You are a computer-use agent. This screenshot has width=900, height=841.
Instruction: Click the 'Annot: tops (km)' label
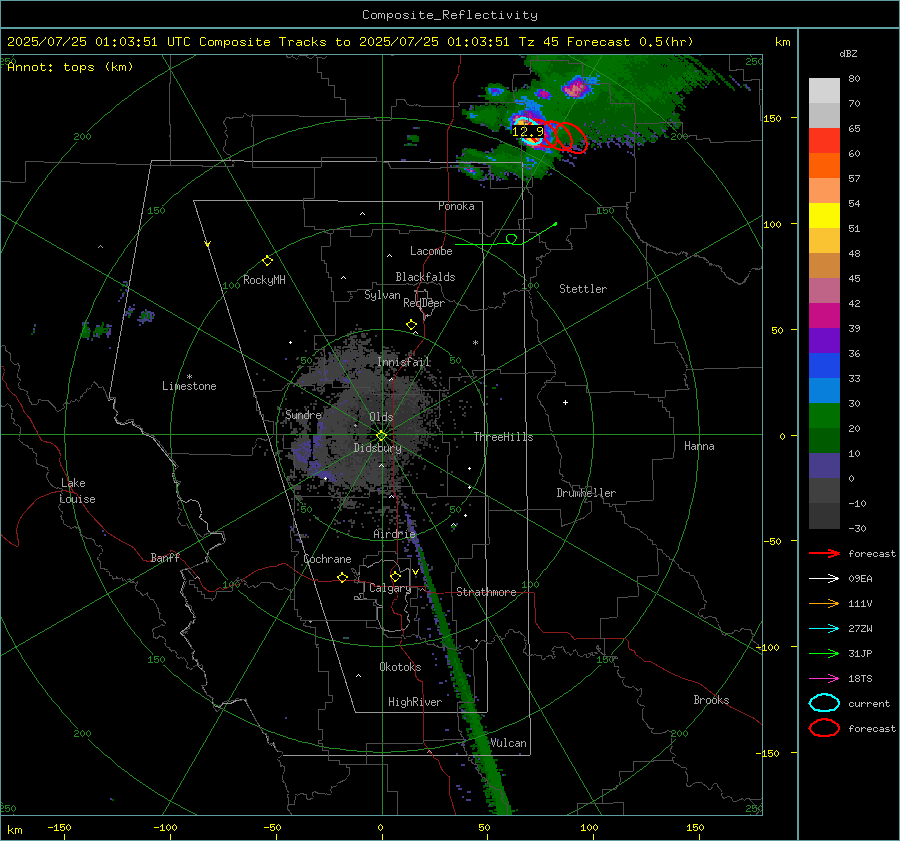pyautogui.click(x=70, y=67)
